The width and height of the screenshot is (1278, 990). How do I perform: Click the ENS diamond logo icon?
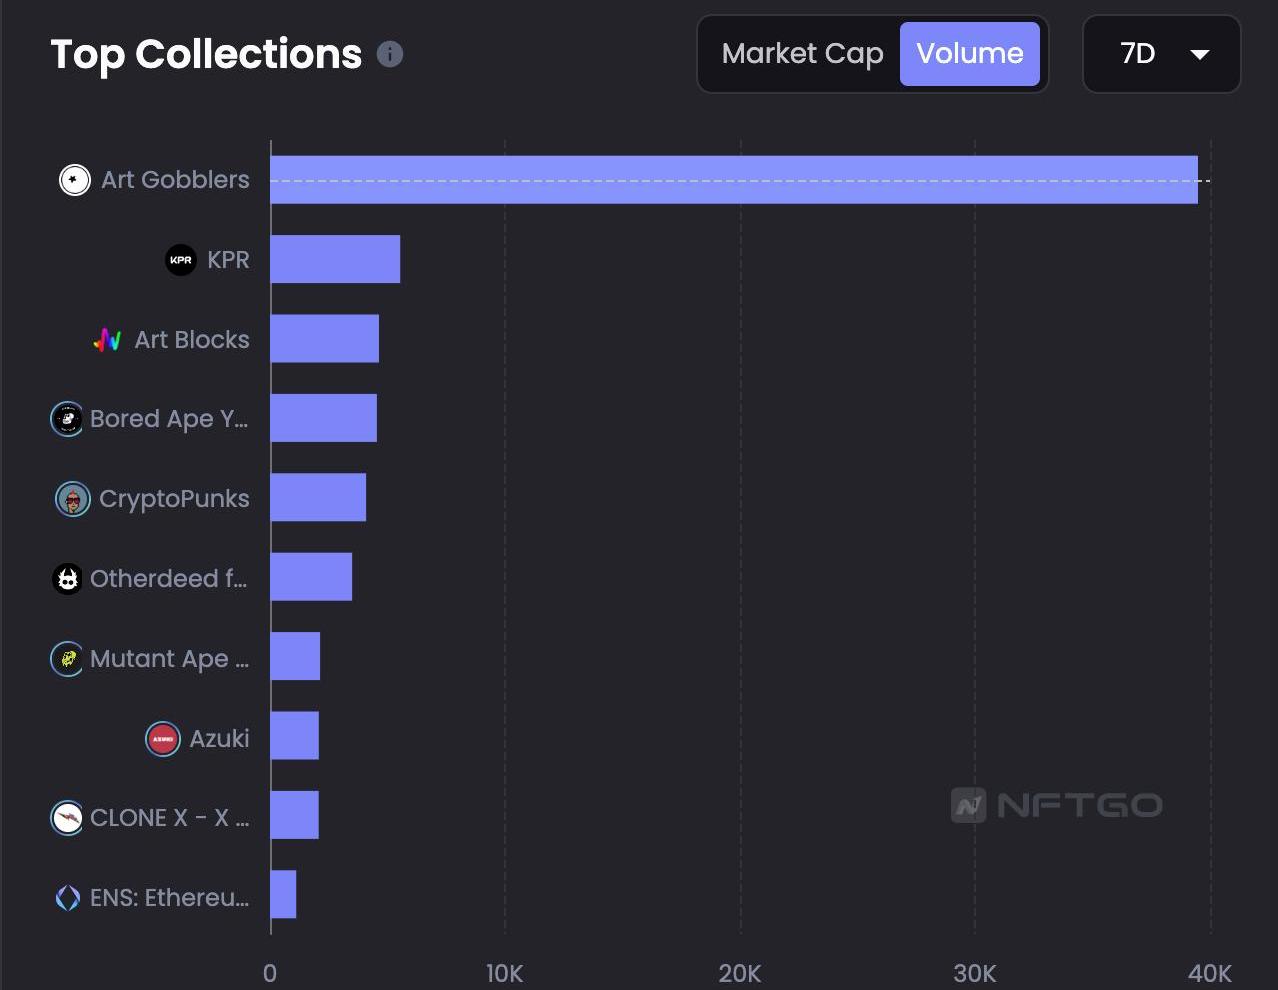67,898
